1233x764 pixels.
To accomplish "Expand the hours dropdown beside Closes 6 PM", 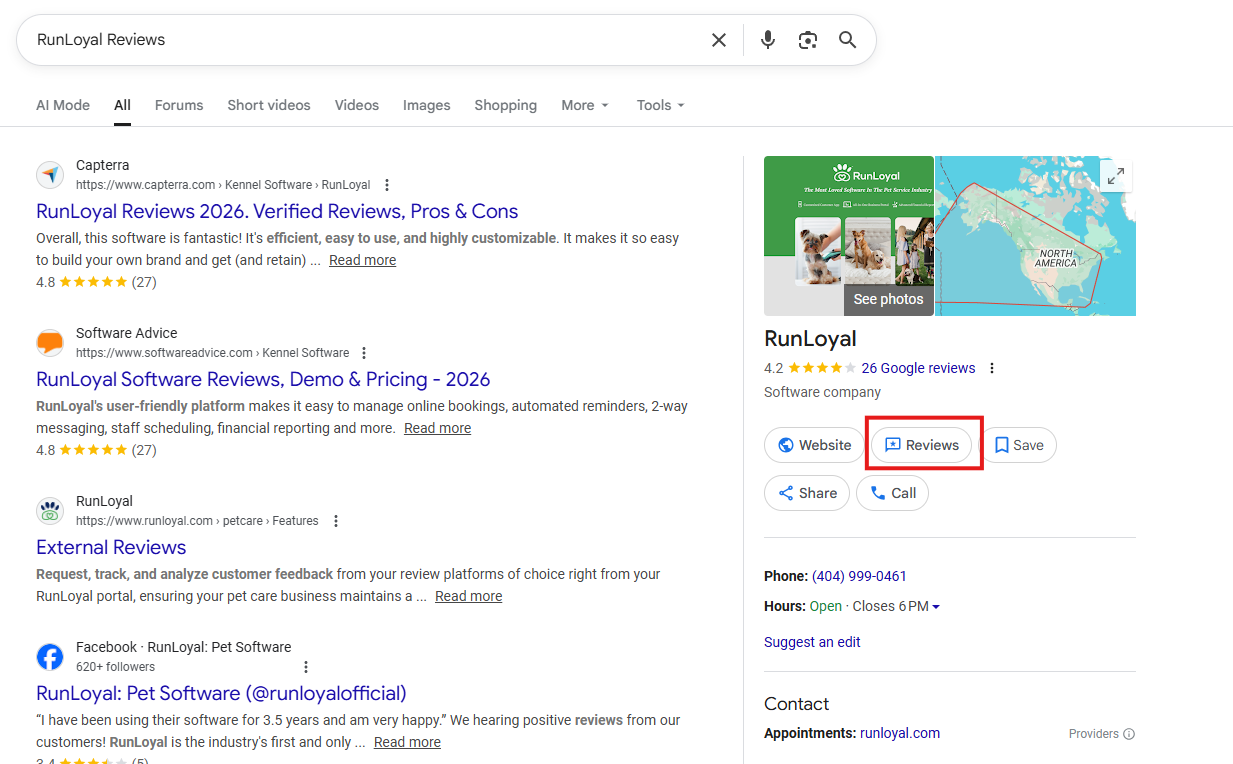I will coord(936,607).
